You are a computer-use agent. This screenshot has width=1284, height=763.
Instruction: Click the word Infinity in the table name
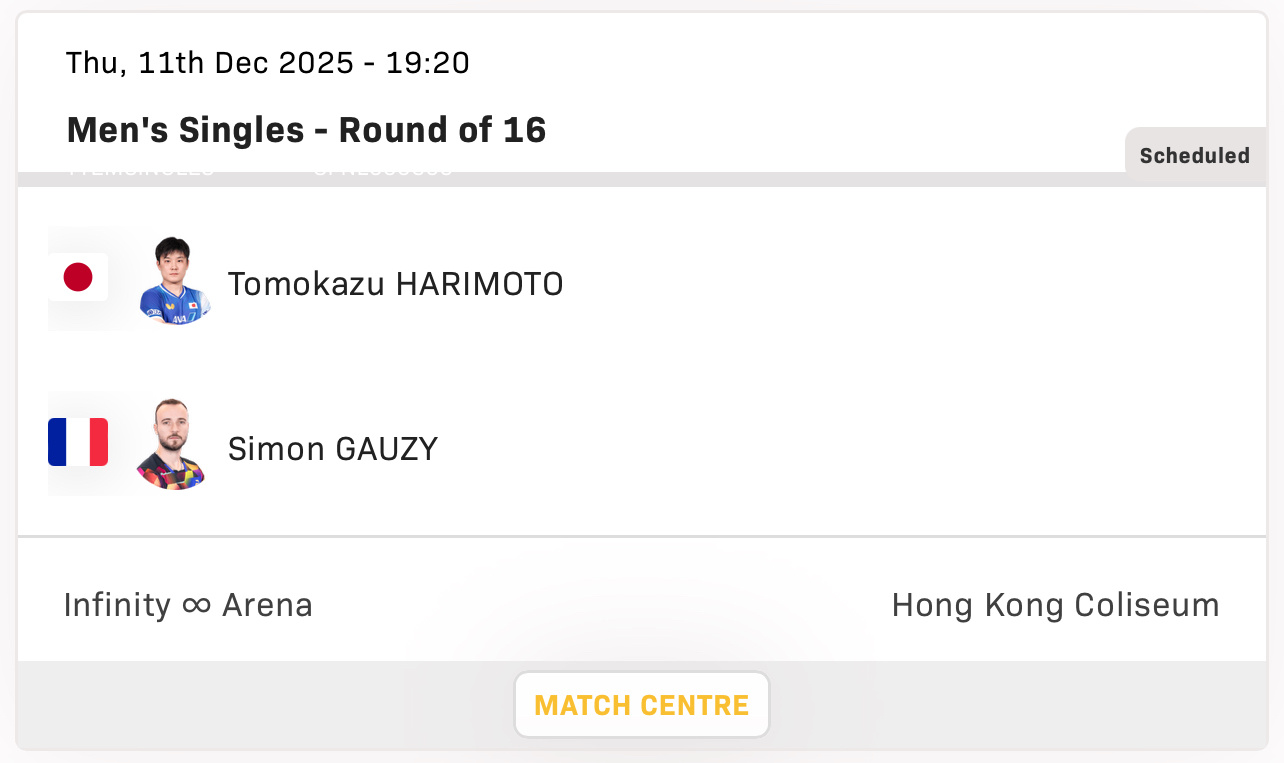pos(117,605)
